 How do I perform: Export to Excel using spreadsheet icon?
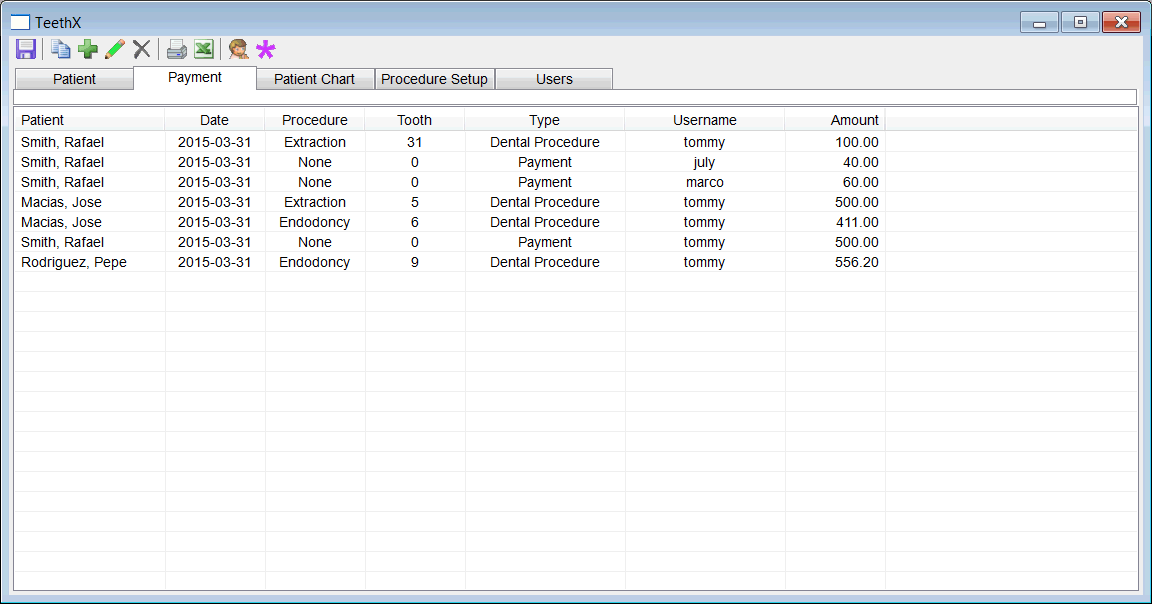pyautogui.click(x=204, y=49)
